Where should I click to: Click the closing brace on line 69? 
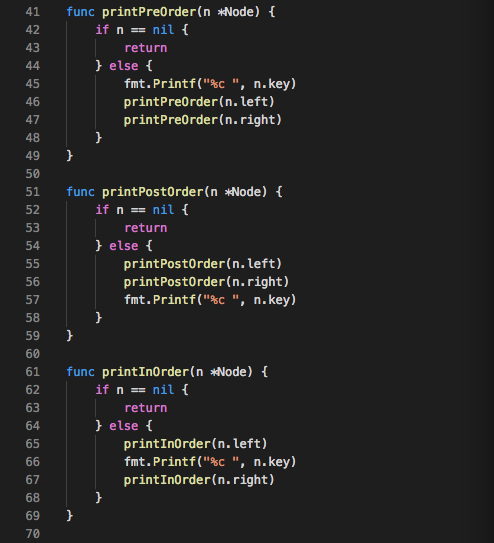coord(70,516)
